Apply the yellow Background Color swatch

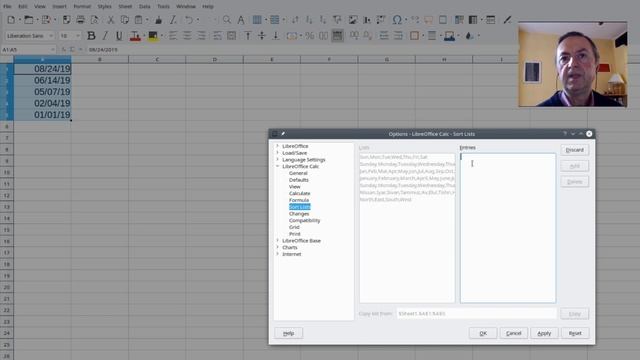click(x=153, y=36)
